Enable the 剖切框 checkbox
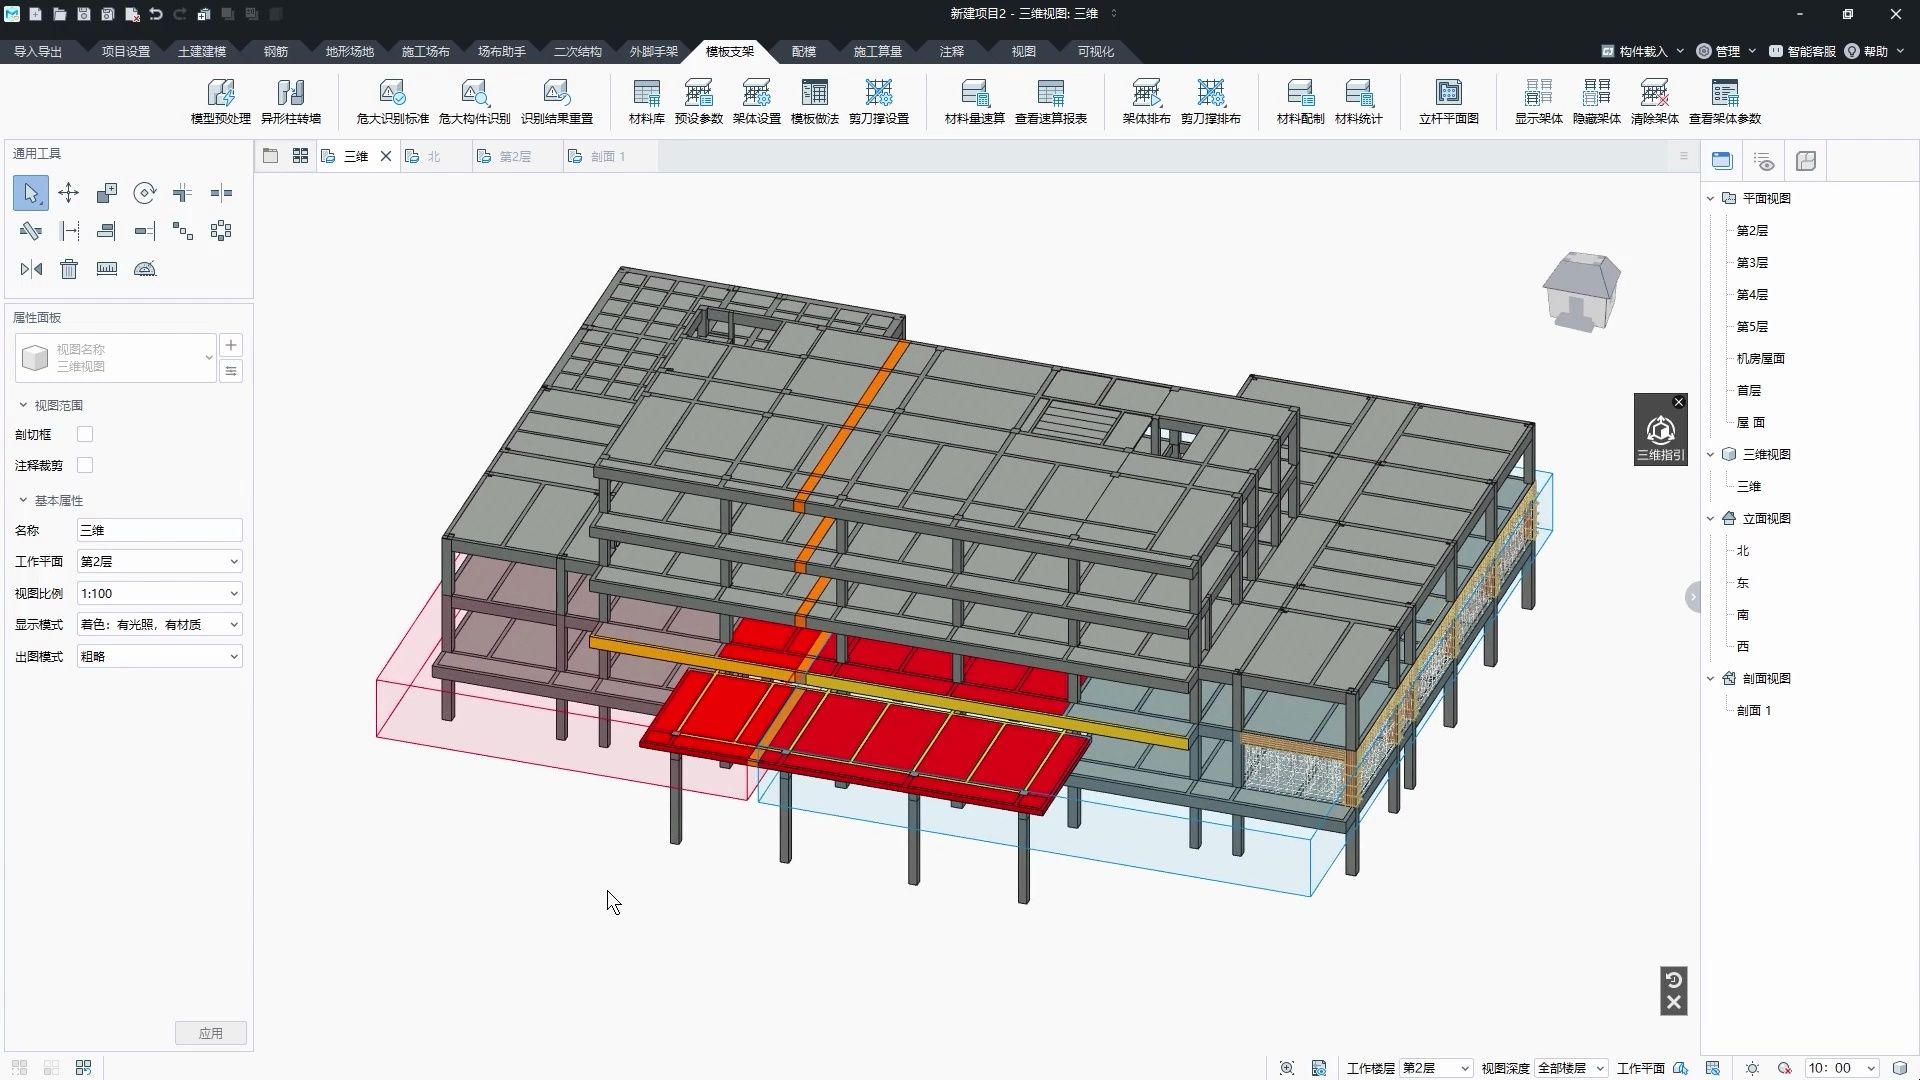Image resolution: width=1920 pixels, height=1080 pixels. point(85,434)
